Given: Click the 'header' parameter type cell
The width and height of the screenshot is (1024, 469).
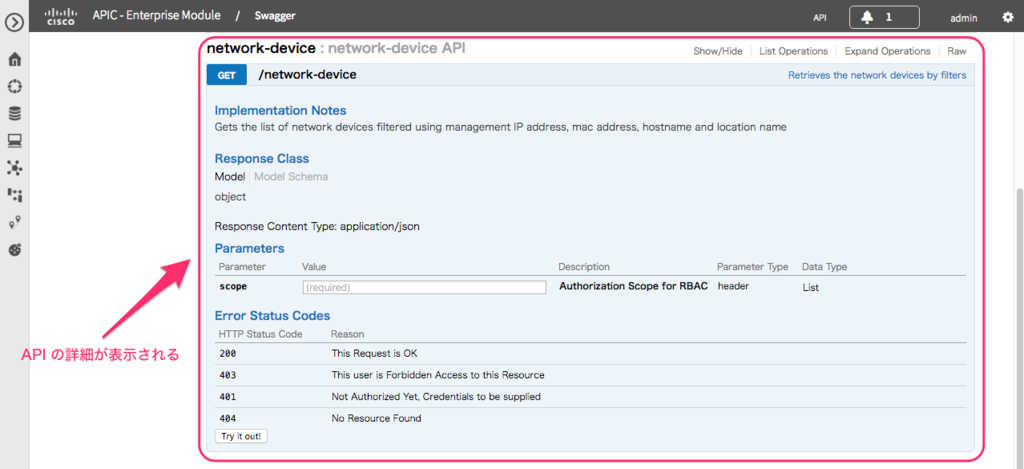Looking at the screenshot, I should pos(733,286).
